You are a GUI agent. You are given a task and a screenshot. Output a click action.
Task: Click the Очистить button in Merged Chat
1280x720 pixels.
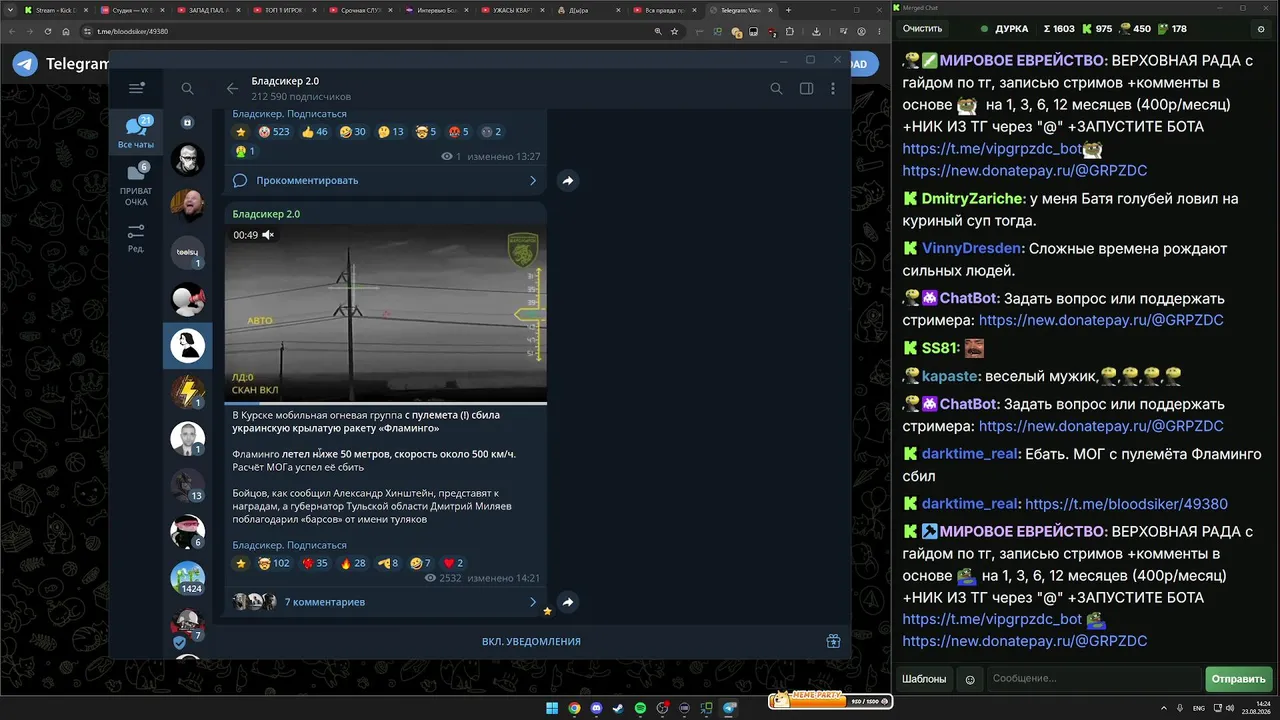coord(923,29)
